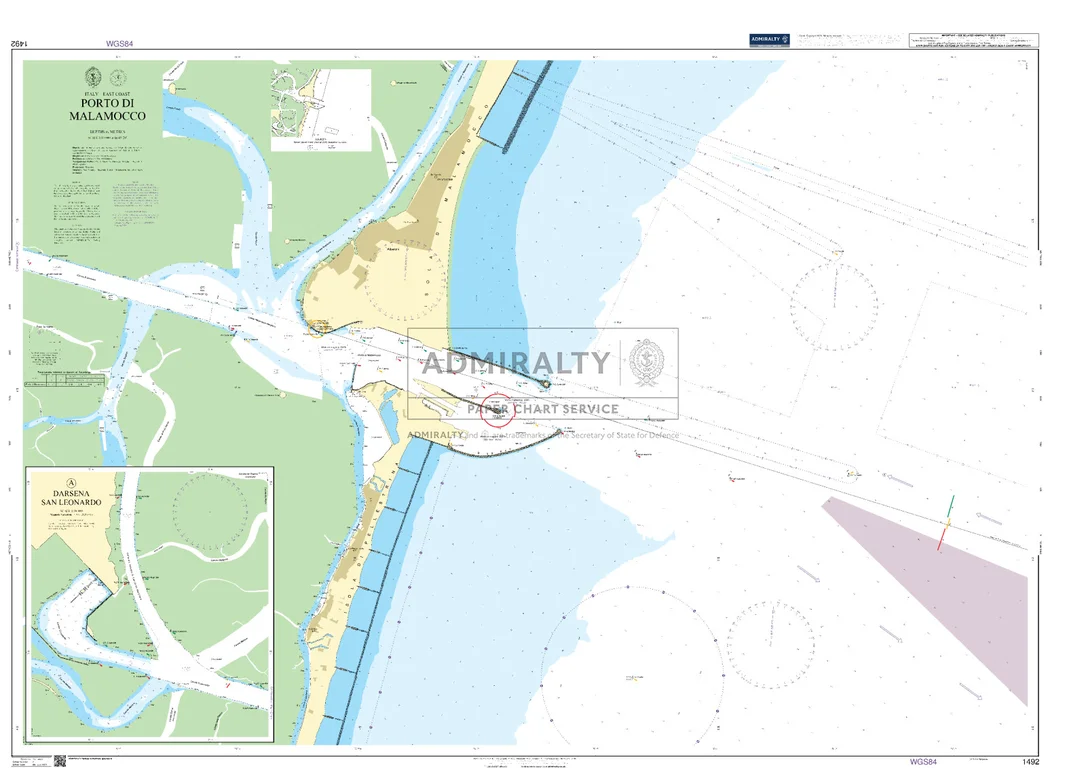Image resolution: width=1086 pixels, height=768 pixels.
Task: Click the ITALY - EAST COAST subtitle
Action: pyautogui.click(x=107, y=93)
